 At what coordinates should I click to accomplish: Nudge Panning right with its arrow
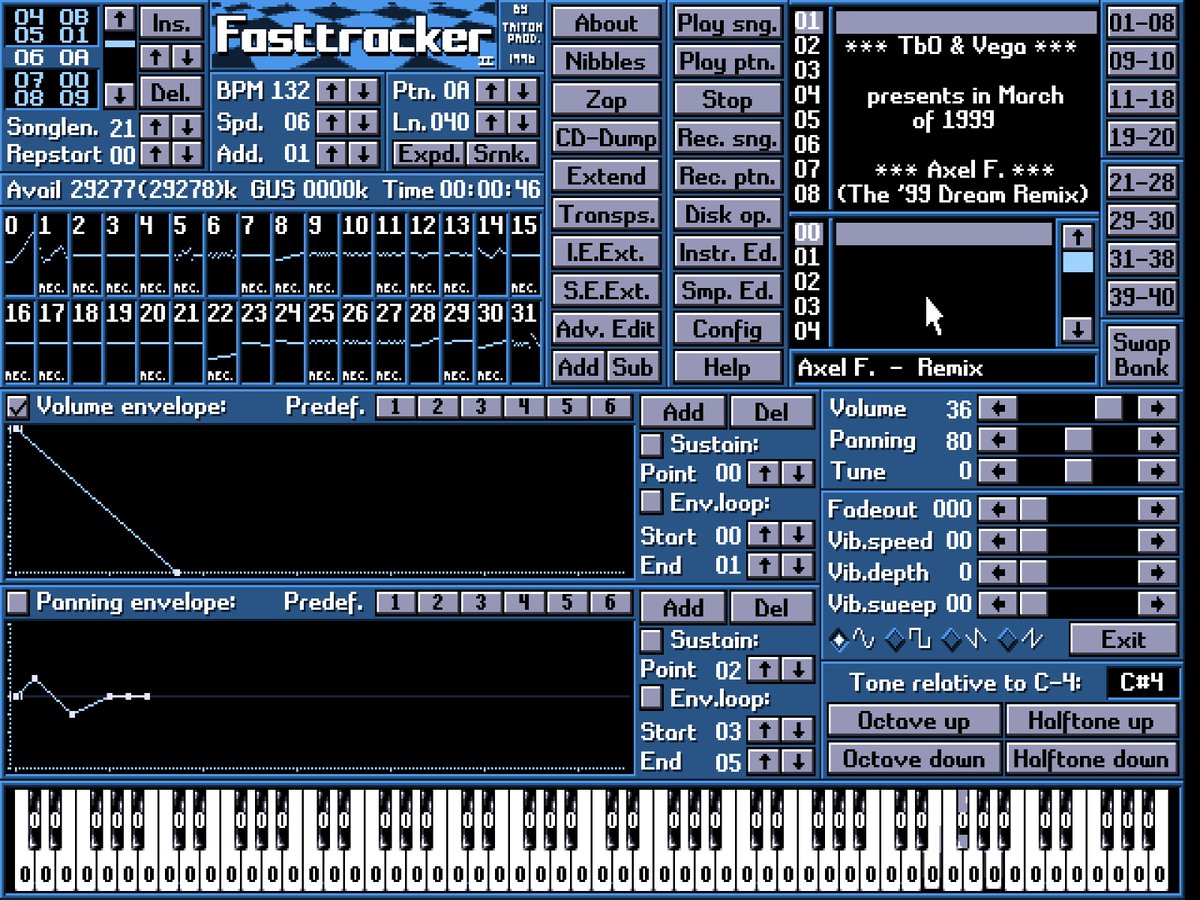pos(1157,440)
